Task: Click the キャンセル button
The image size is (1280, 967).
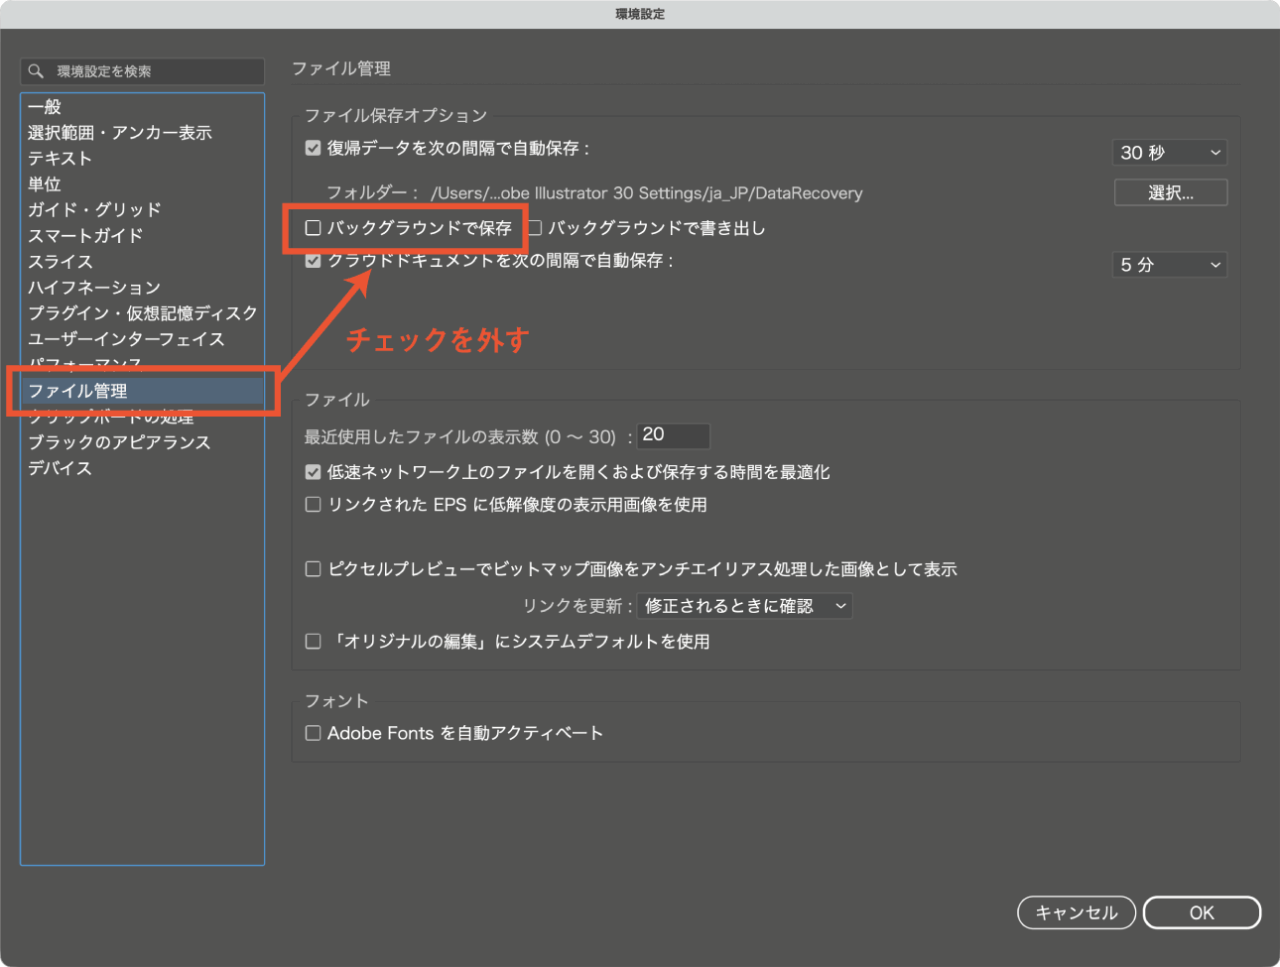Action: coord(1076,912)
